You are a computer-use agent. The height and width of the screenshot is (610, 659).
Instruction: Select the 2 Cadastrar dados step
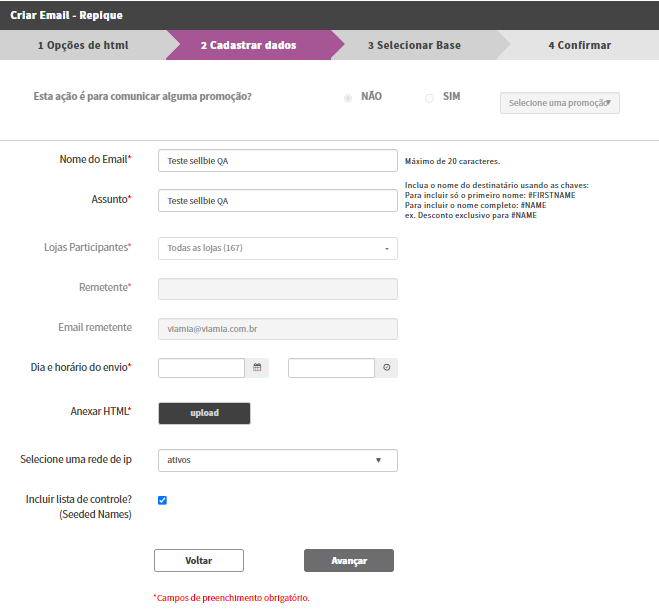[248, 45]
